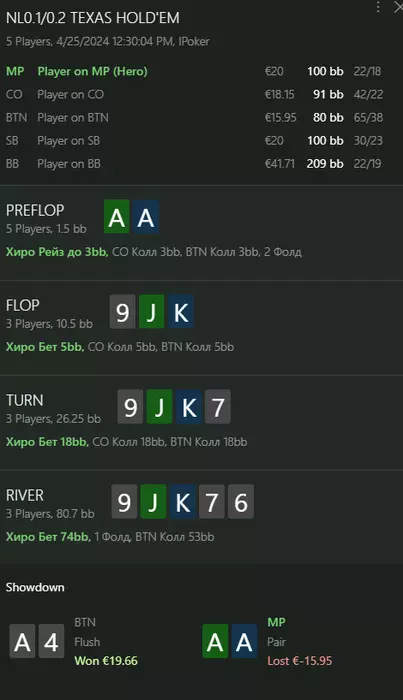Screen dimensions: 403x700
Task: Click the RIVER section heading
Action: (25, 495)
